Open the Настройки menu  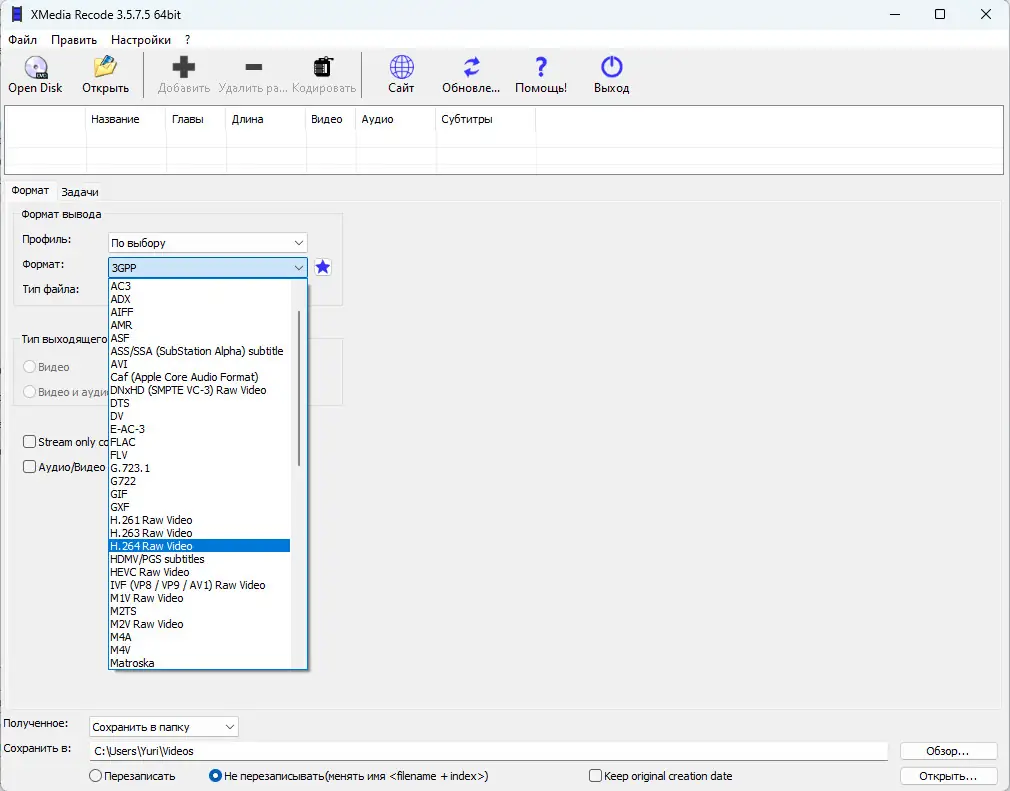click(x=140, y=40)
